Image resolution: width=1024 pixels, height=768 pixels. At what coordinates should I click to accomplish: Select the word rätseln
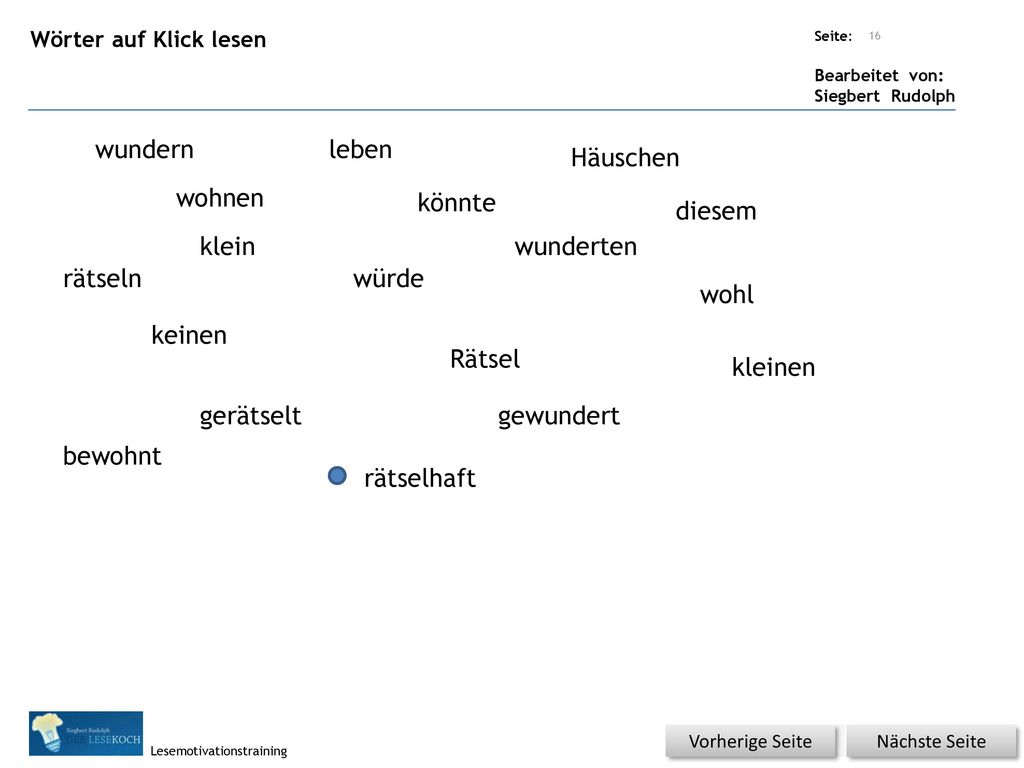click(102, 279)
